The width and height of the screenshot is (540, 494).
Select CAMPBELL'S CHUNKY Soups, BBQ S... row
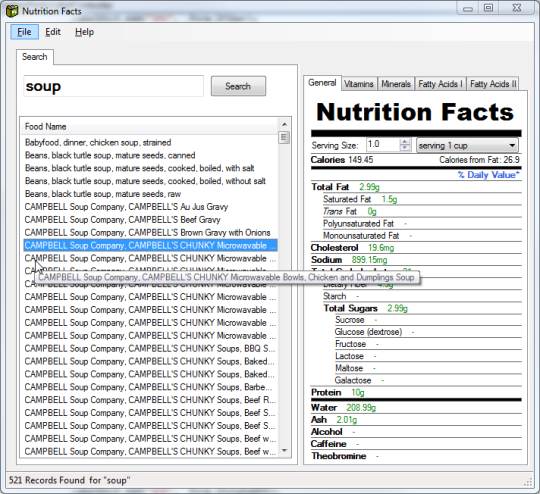tap(150, 348)
